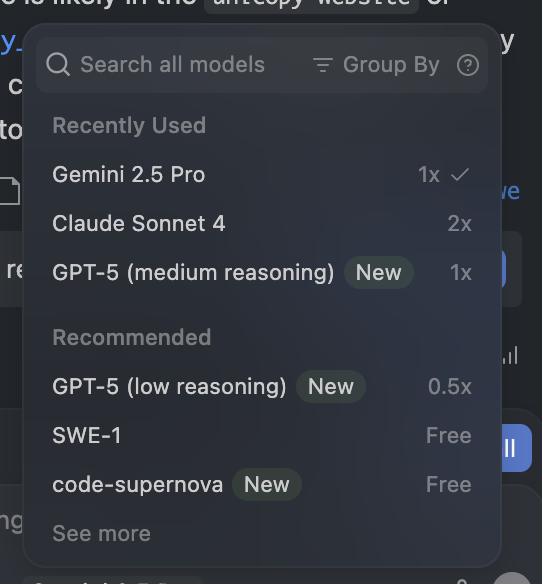Click the signal bars icon behind the menu
Viewport: 542px width, 584px height.
[510, 355]
